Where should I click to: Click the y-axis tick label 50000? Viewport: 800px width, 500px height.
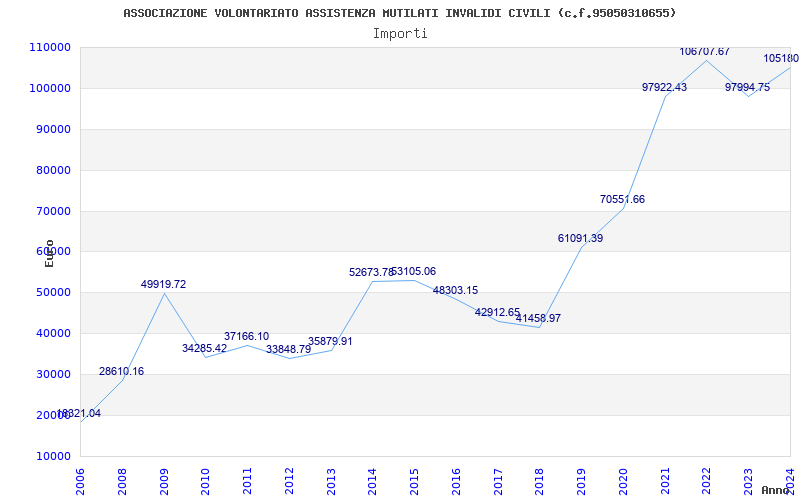[56, 293]
